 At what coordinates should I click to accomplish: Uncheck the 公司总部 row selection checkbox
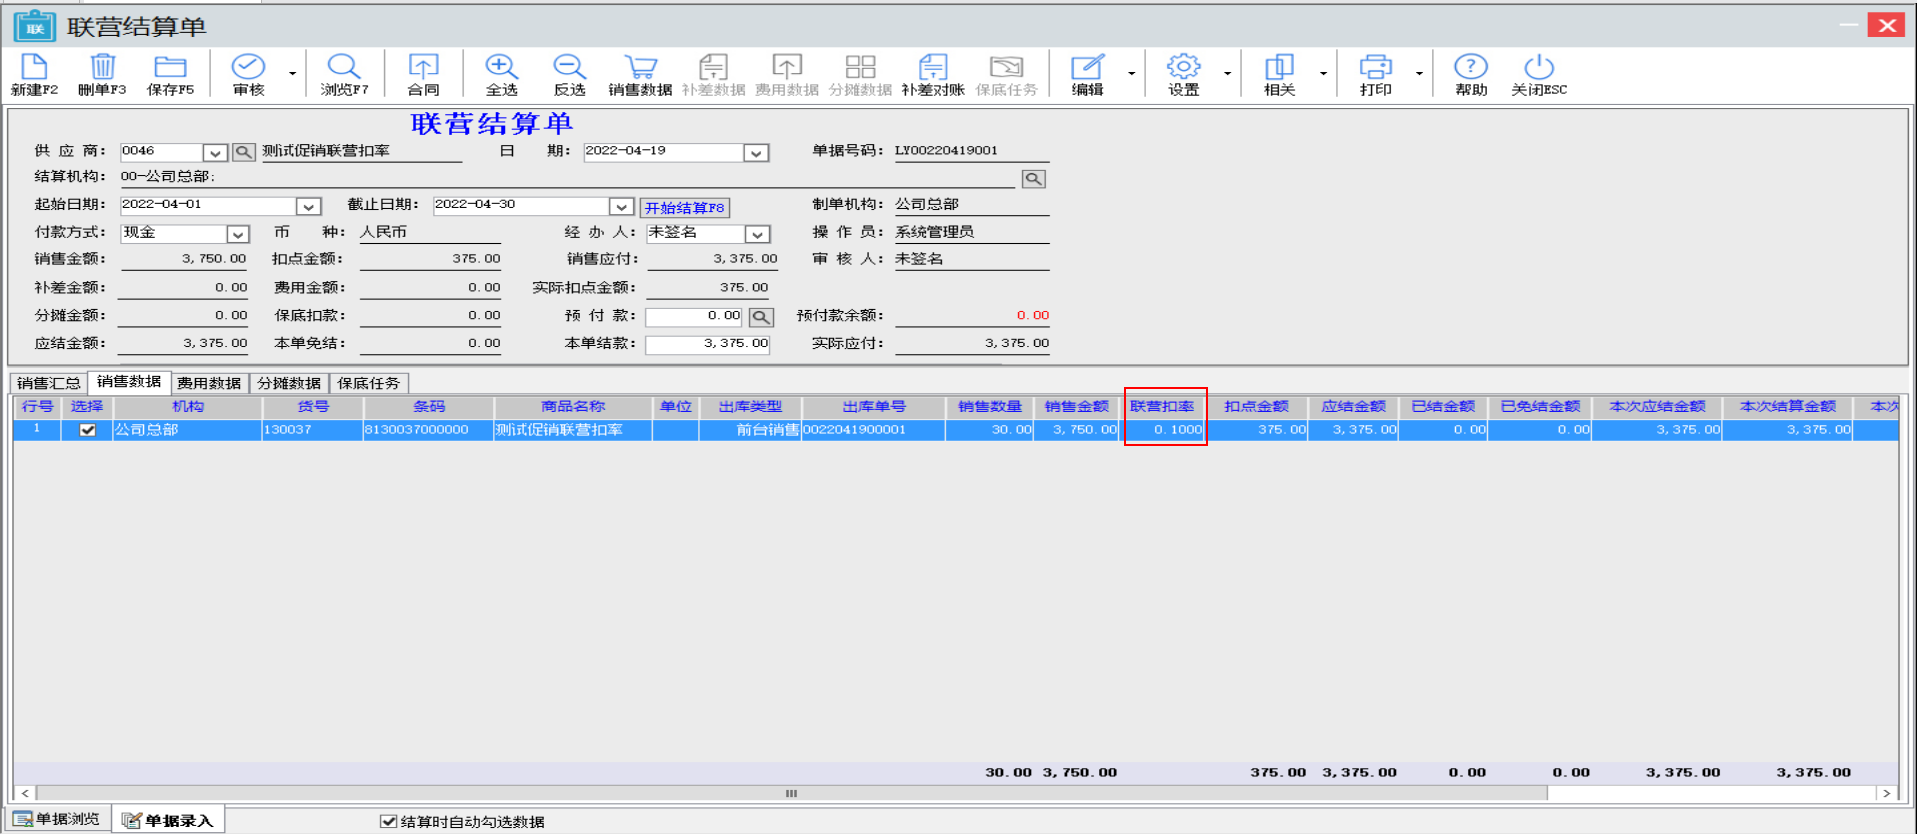click(x=88, y=430)
